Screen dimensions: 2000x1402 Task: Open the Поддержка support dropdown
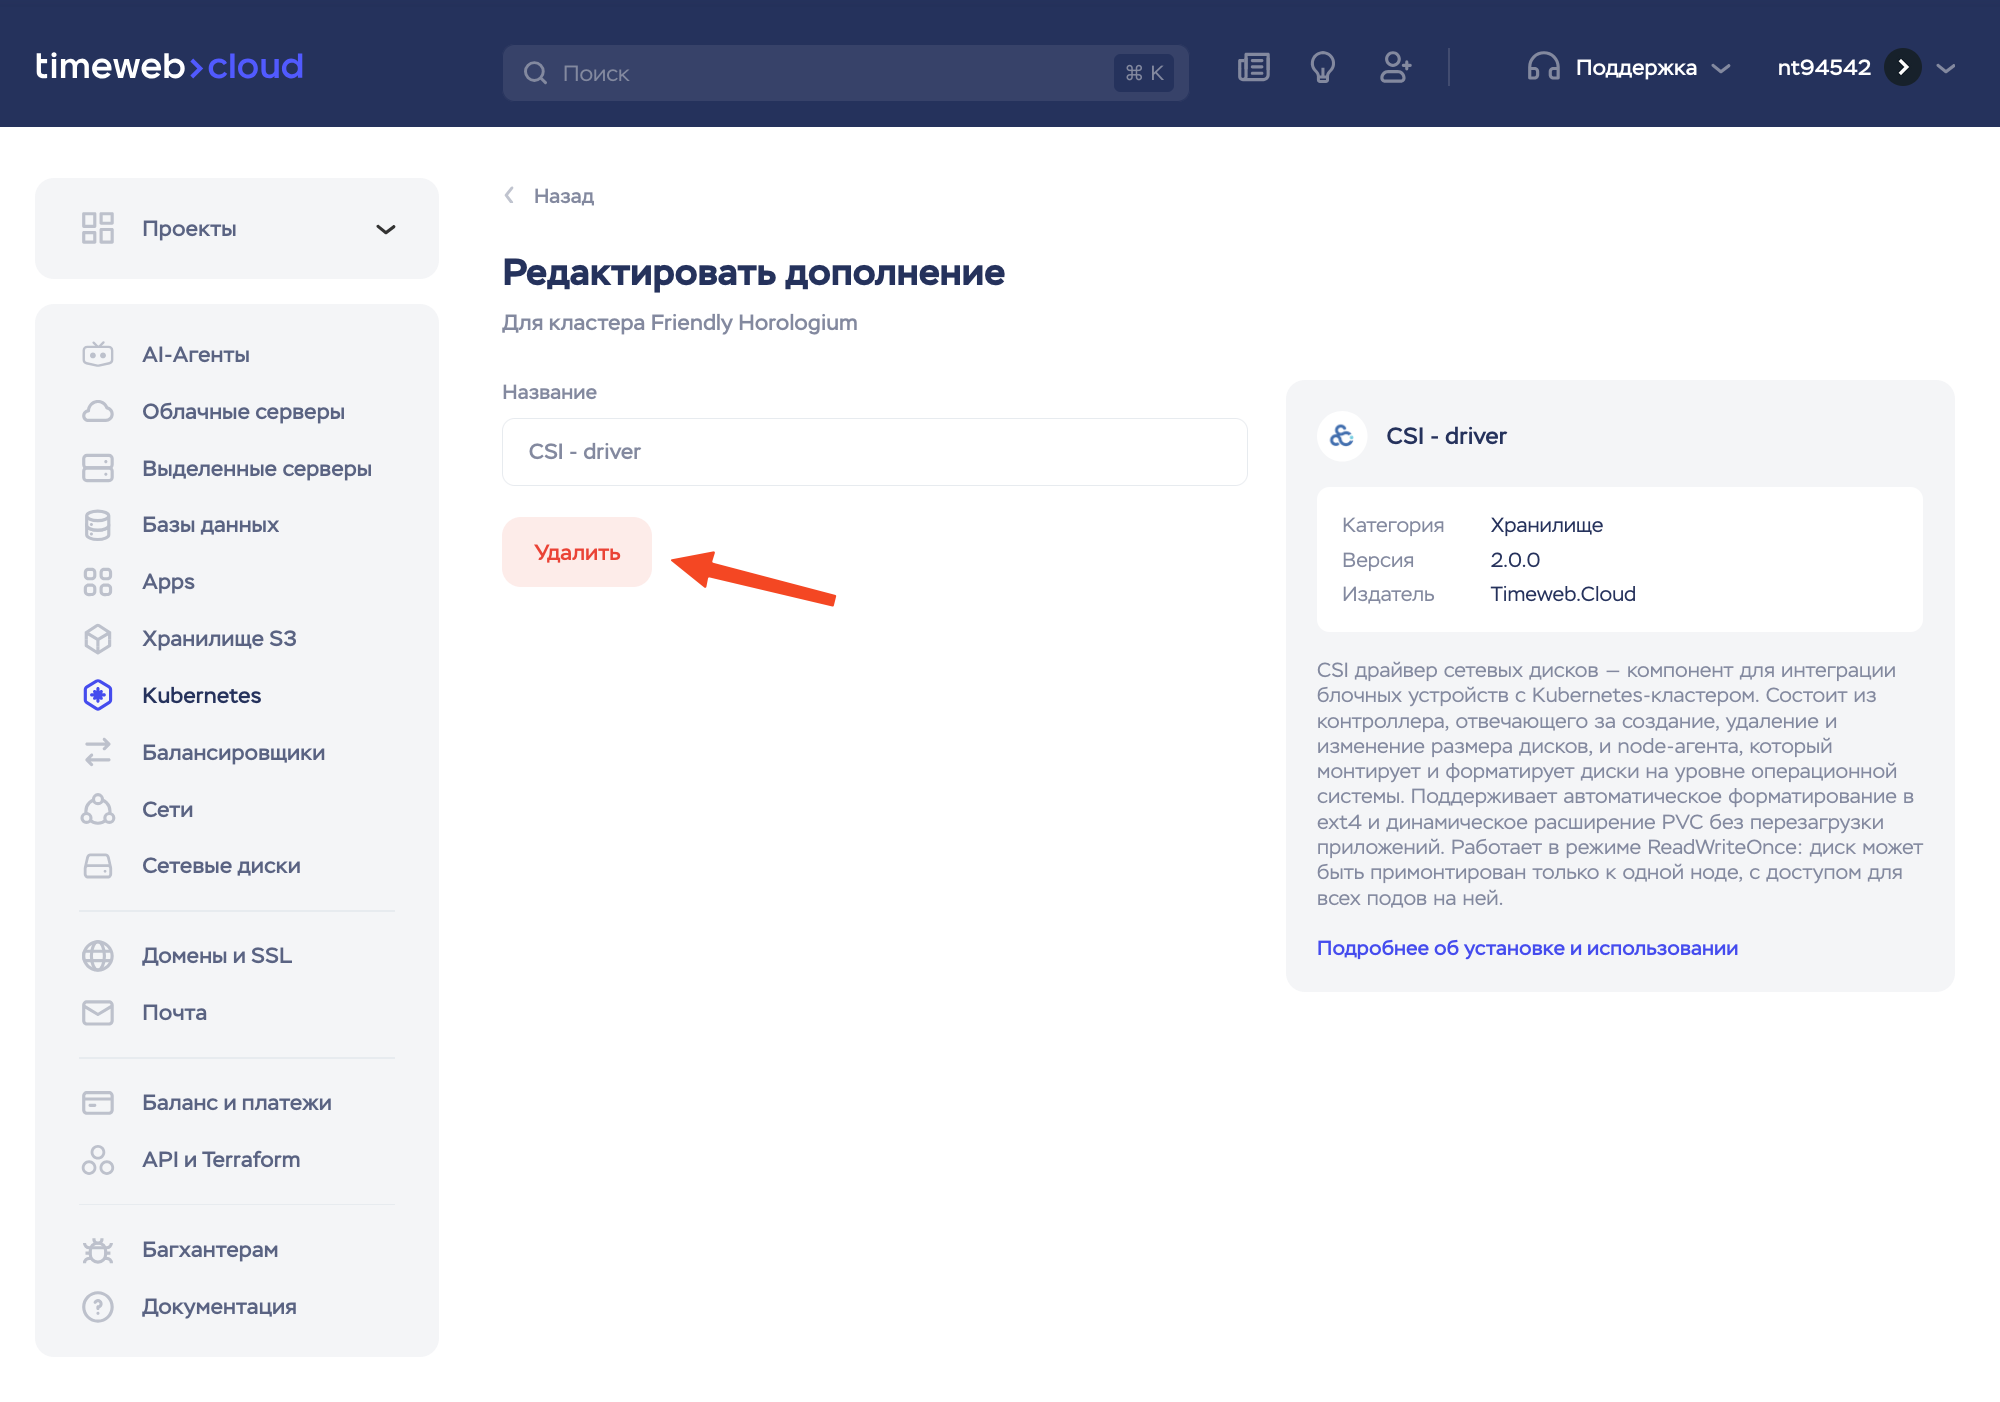1635,68
